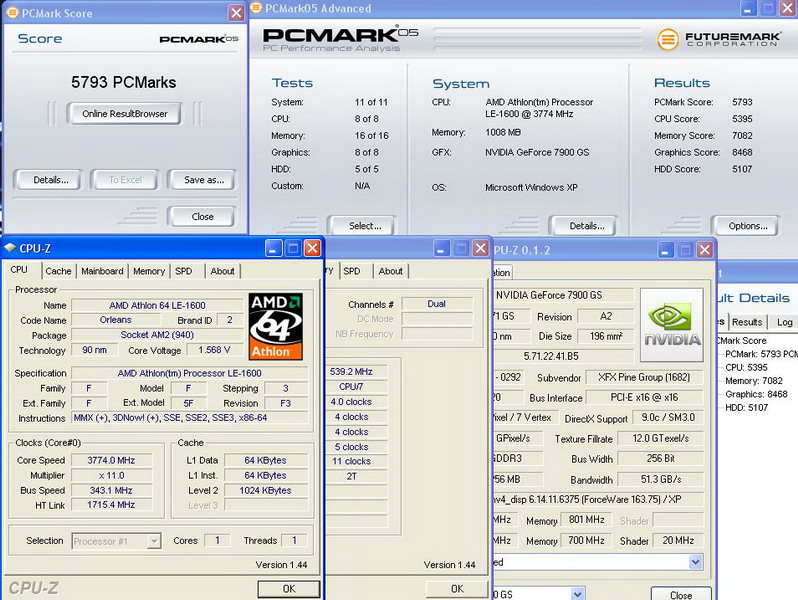This screenshot has height=600, width=798.
Task: Switch to Cache tab in CPU-Z
Action: [x=59, y=271]
